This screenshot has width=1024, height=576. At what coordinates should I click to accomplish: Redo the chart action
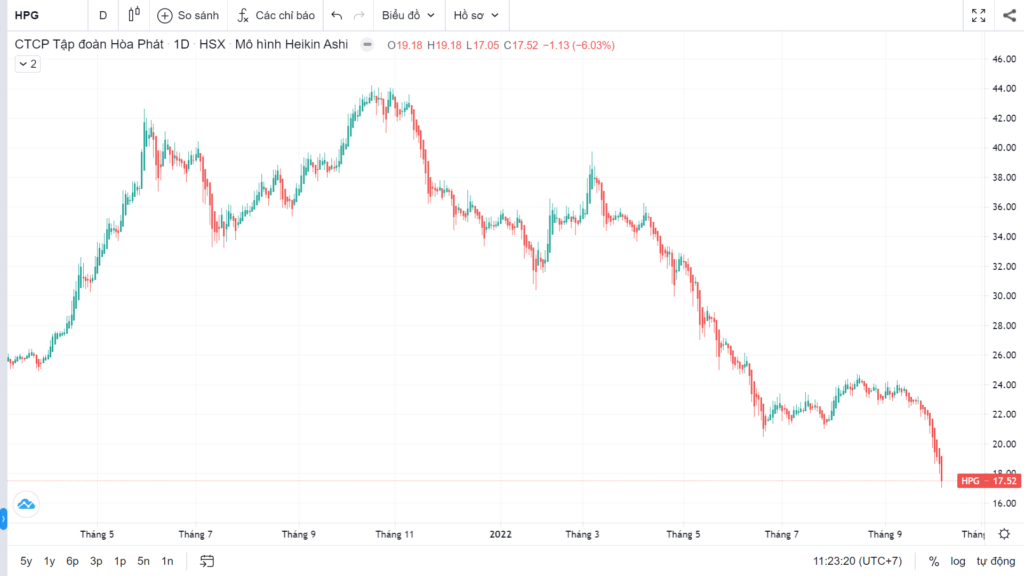(359, 15)
